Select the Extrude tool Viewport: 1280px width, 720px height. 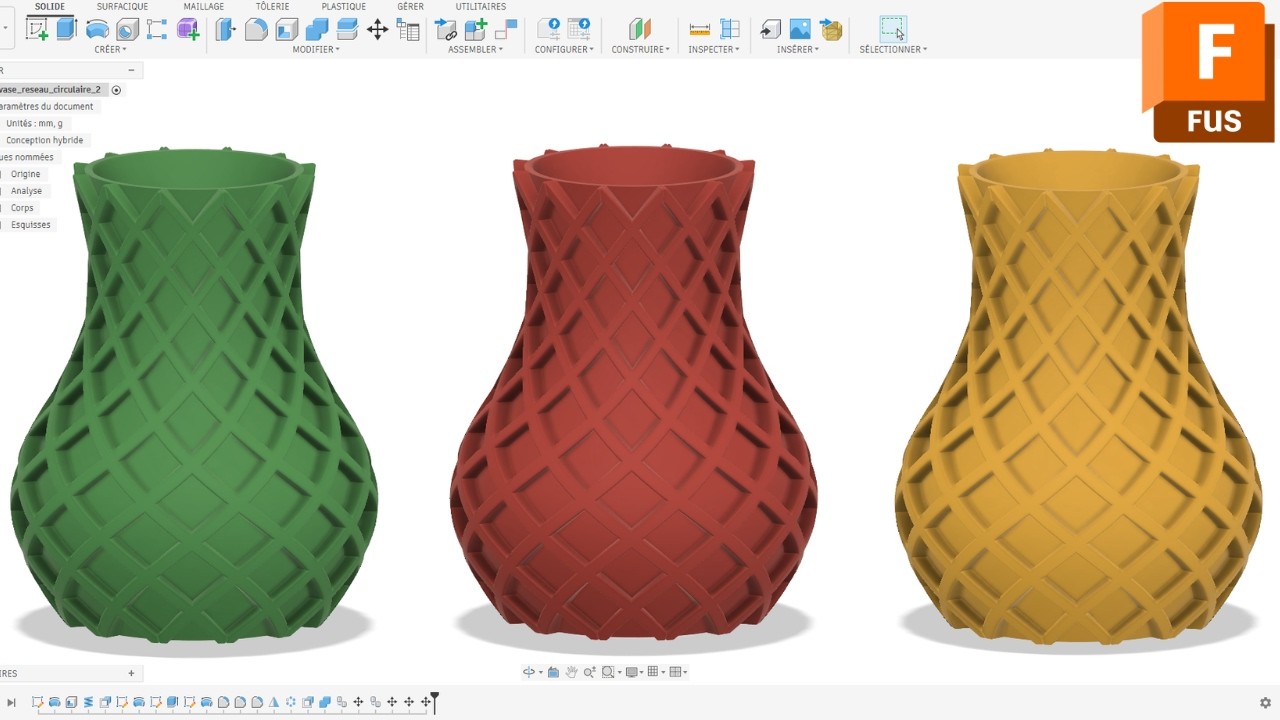click(67, 29)
